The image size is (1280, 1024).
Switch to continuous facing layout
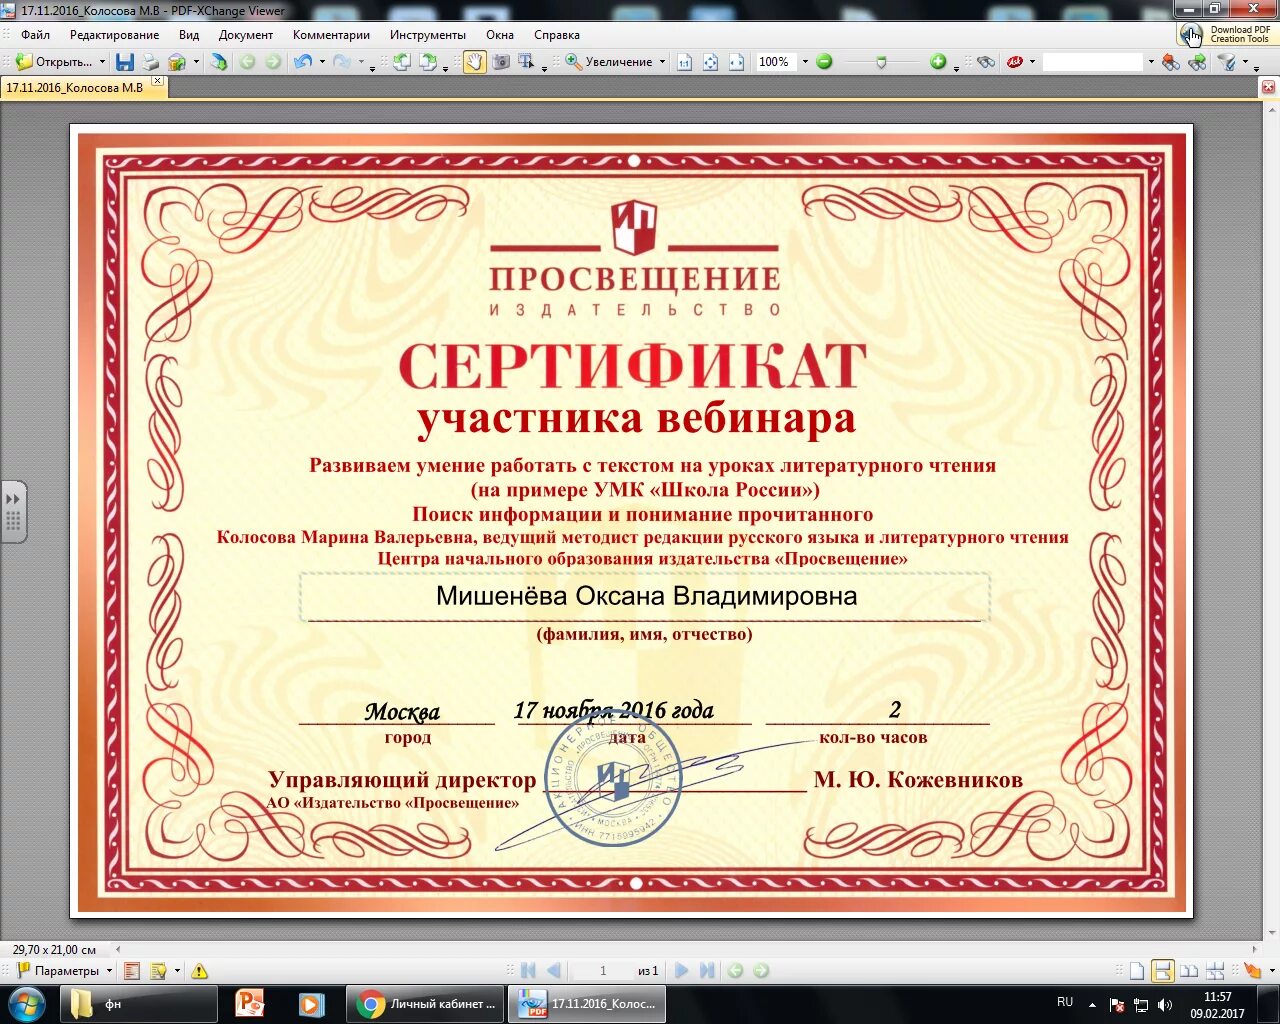pyautogui.click(x=1215, y=971)
